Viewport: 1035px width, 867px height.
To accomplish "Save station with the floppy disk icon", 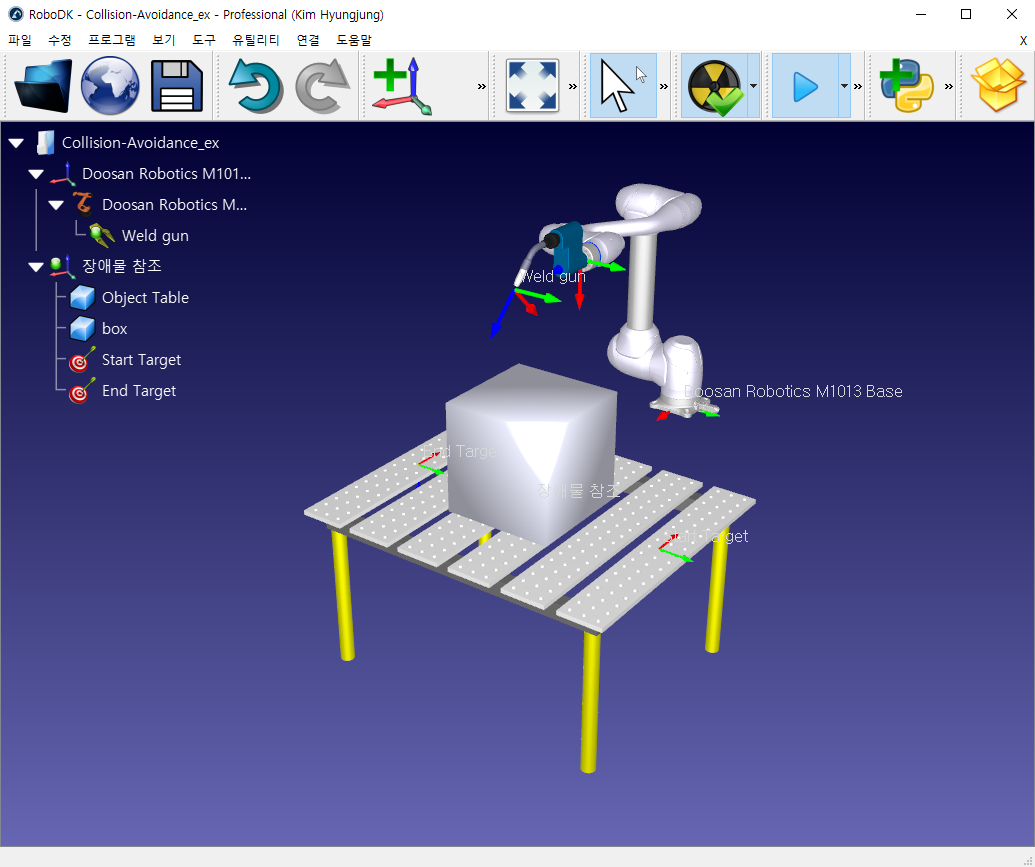I will [x=177, y=86].
